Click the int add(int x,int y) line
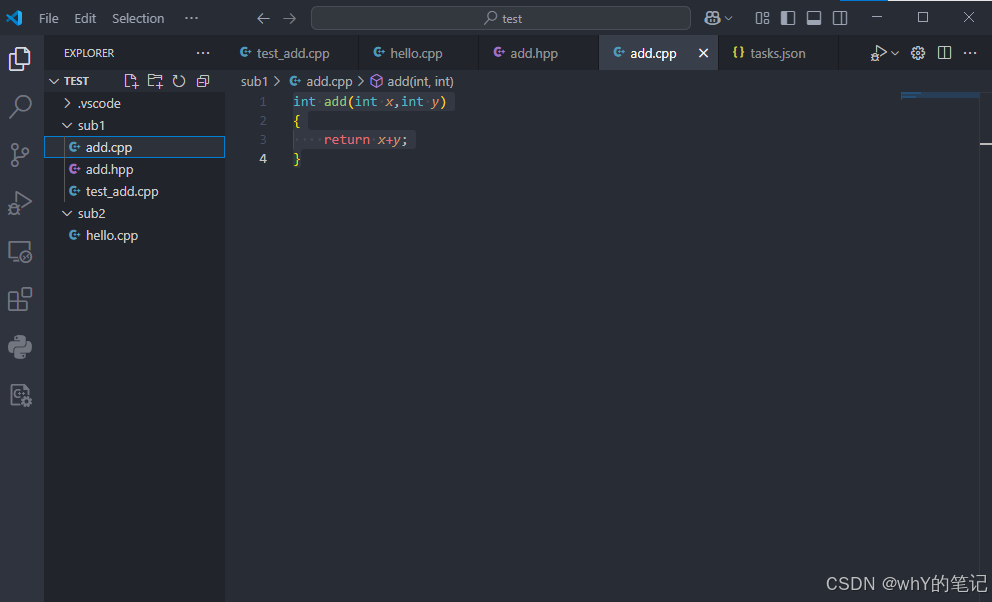This screenshot has width=992, height=602. click(x=370, y=102)
